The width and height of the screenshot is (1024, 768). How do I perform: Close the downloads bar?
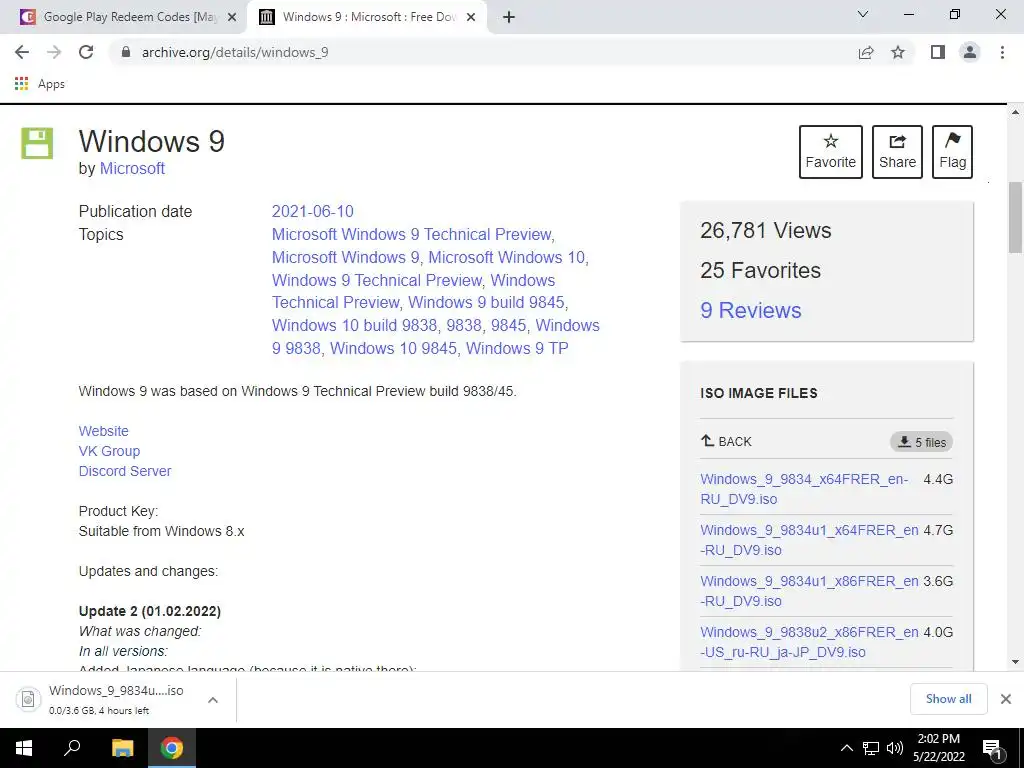pos(1006,699)
